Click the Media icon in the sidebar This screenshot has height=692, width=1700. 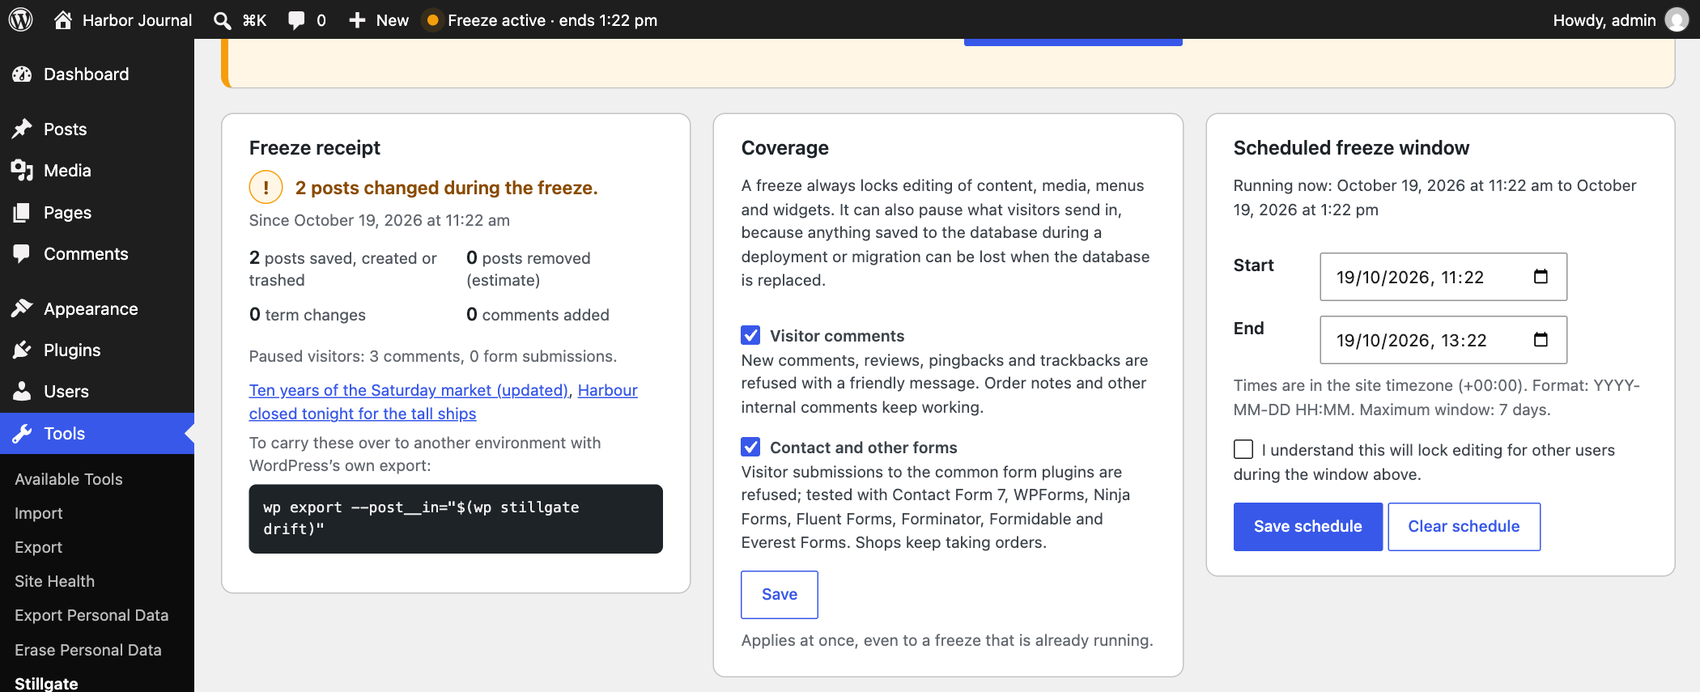22,171
